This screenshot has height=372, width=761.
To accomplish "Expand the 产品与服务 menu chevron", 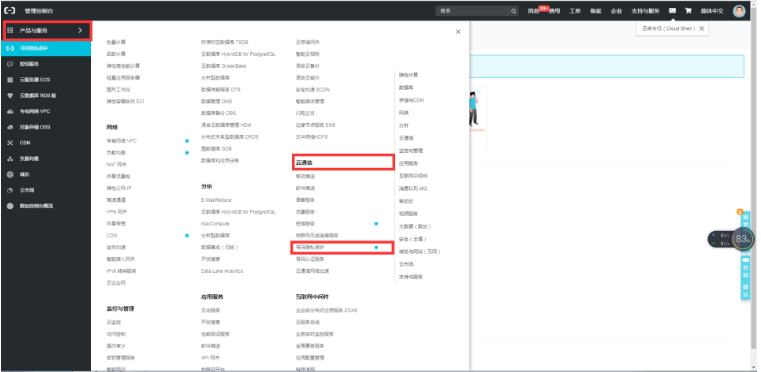I will pos(80,31).
